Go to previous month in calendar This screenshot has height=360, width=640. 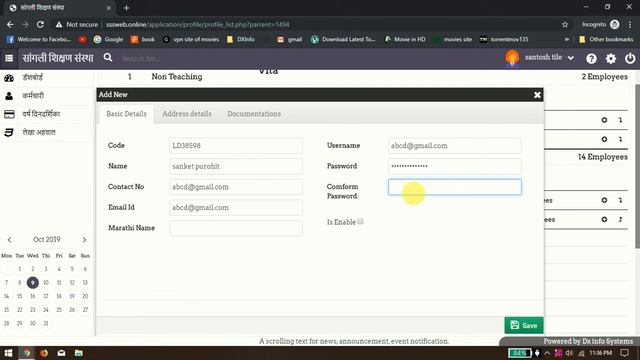9,240
